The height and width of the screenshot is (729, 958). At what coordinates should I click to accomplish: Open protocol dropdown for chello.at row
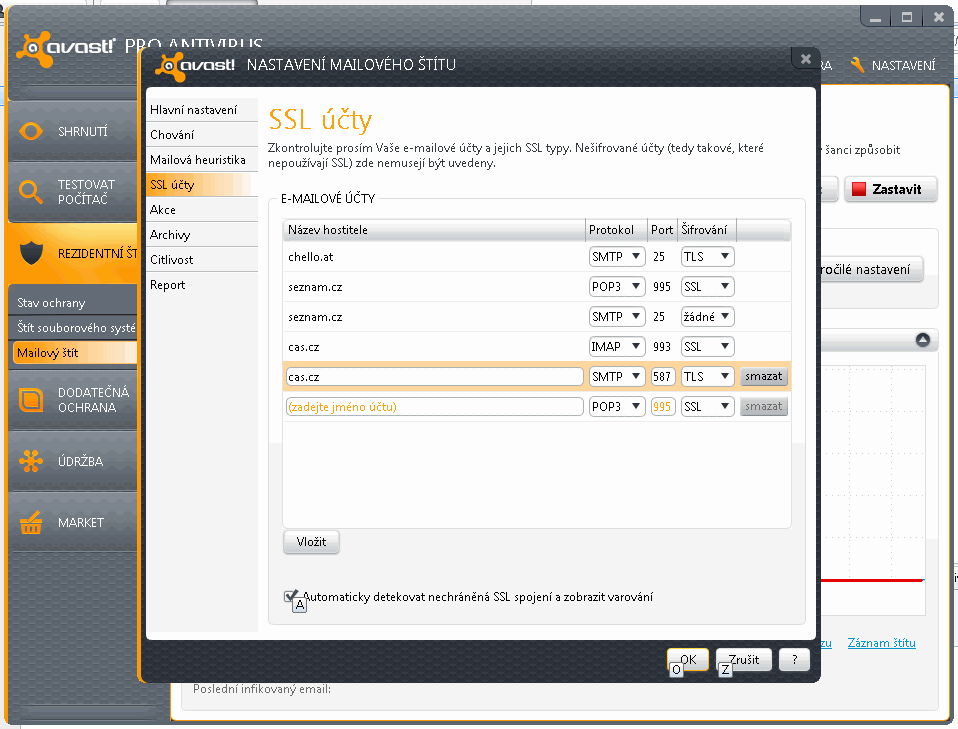(617, 257)
